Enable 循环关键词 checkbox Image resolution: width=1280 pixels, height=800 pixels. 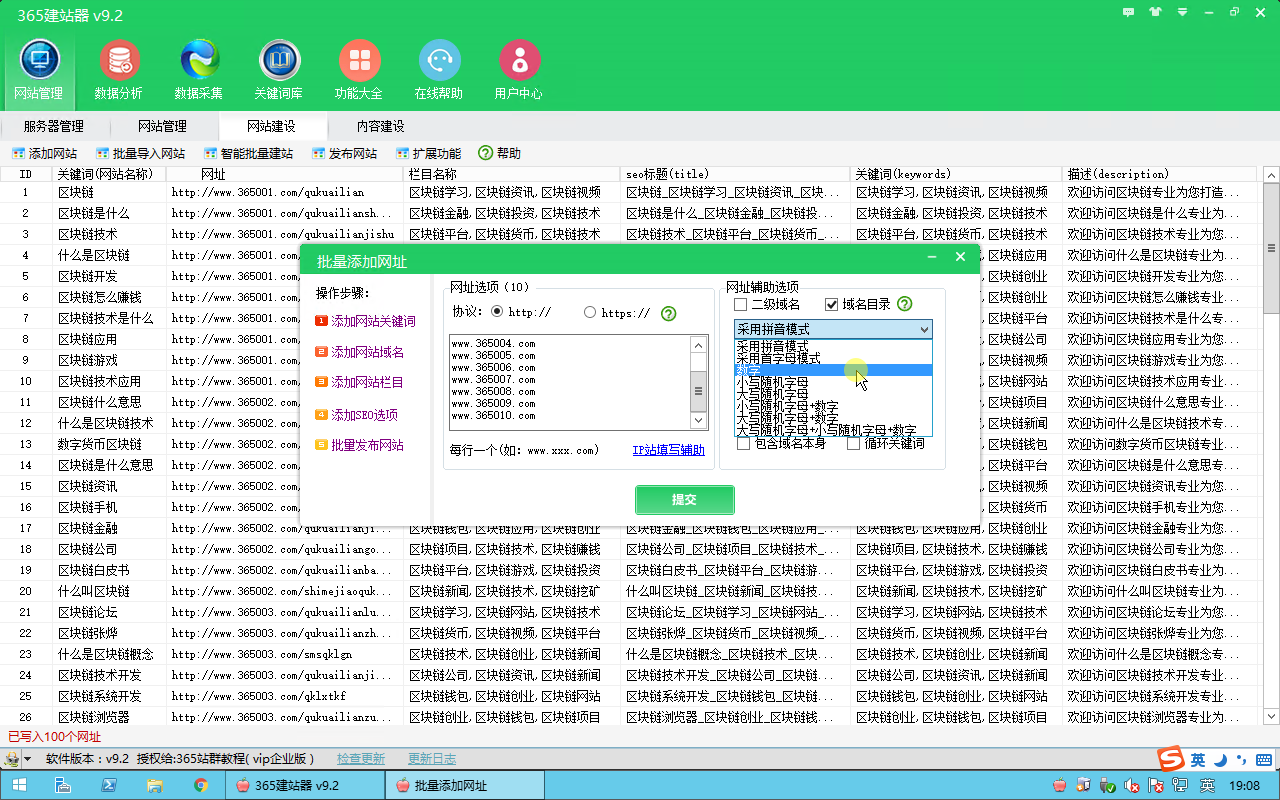point(853,443)
